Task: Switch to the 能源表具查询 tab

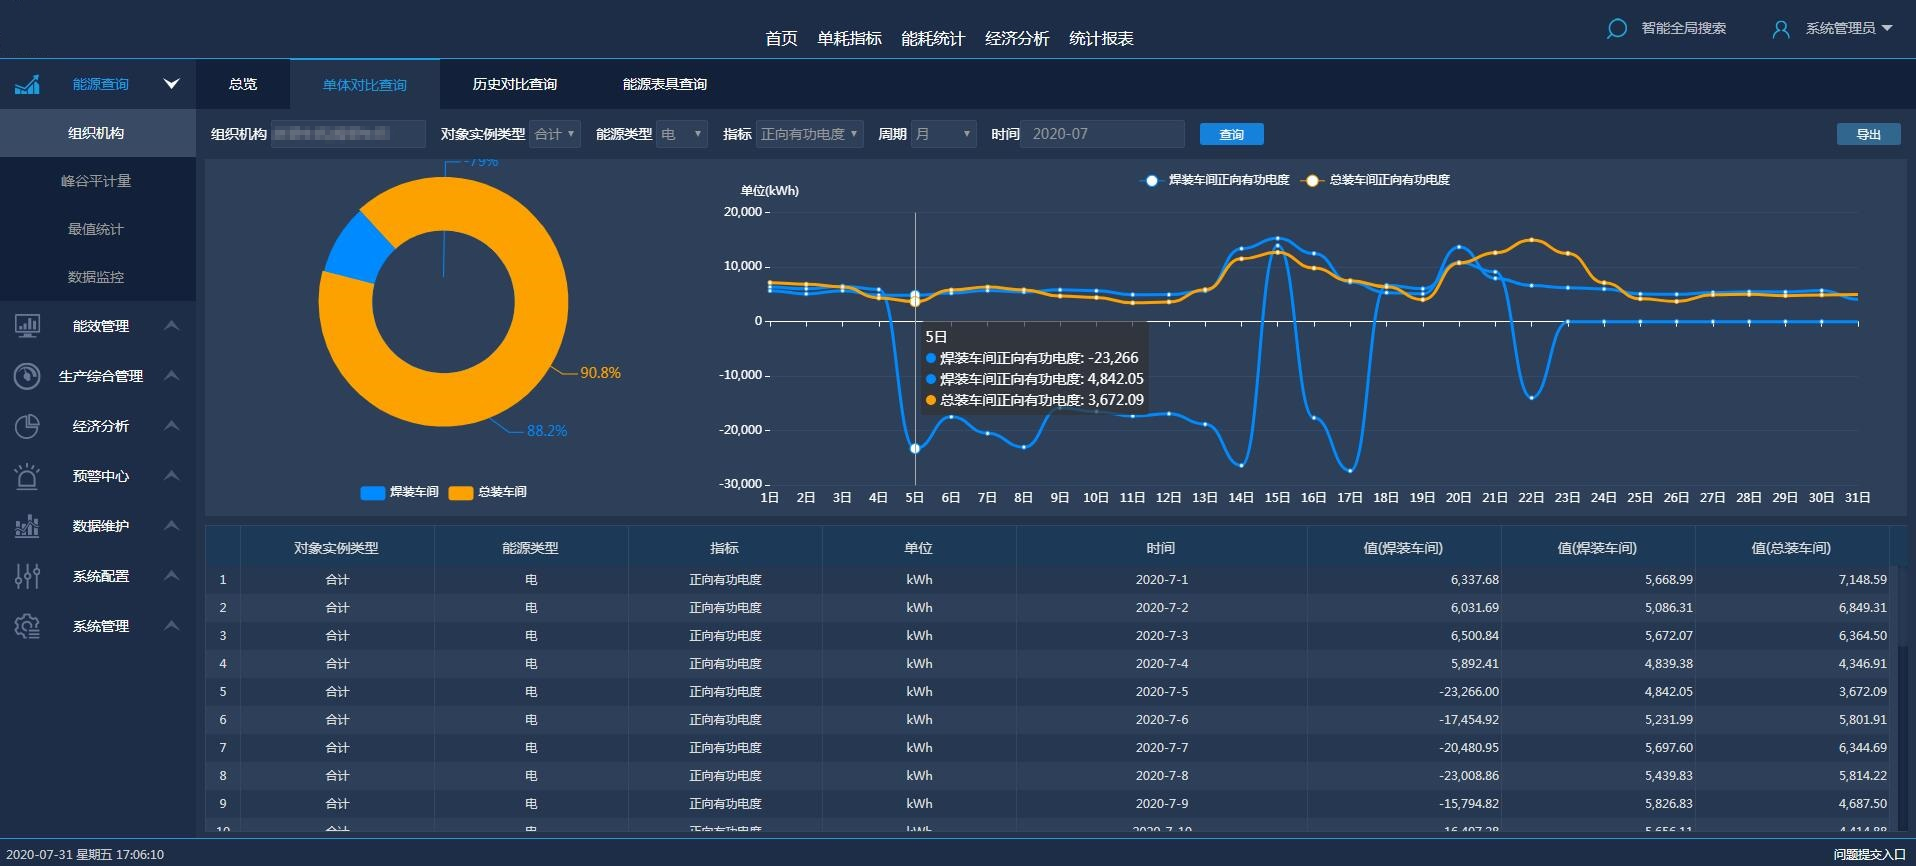Action: 665,84
